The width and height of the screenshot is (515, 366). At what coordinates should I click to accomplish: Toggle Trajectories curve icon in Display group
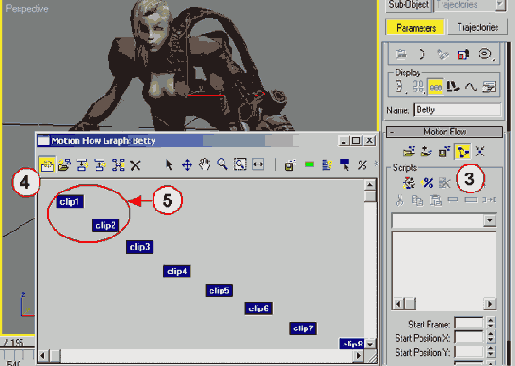click(471, 87)
